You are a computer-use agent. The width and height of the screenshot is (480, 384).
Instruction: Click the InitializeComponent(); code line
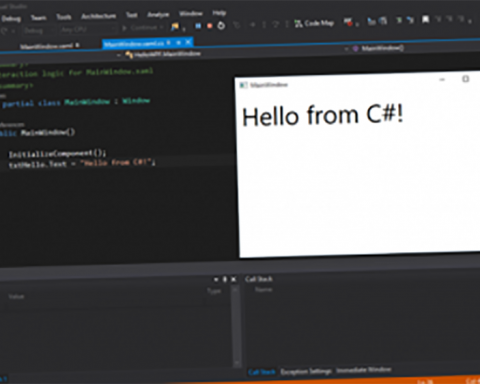pos(57,154)
